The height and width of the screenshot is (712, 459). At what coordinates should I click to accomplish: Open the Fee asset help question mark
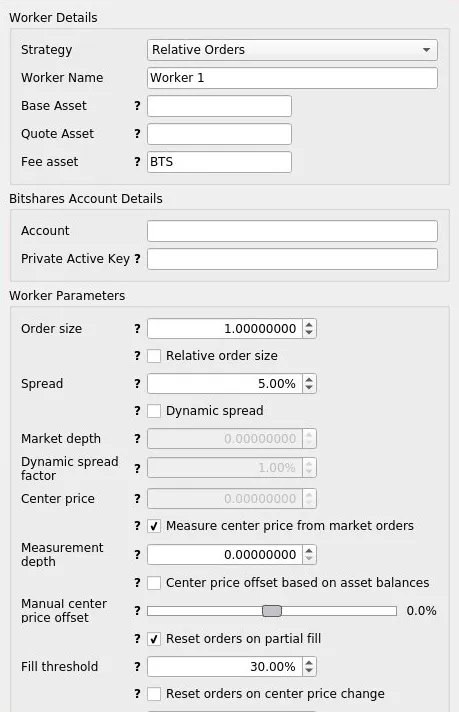coord(137,162)
